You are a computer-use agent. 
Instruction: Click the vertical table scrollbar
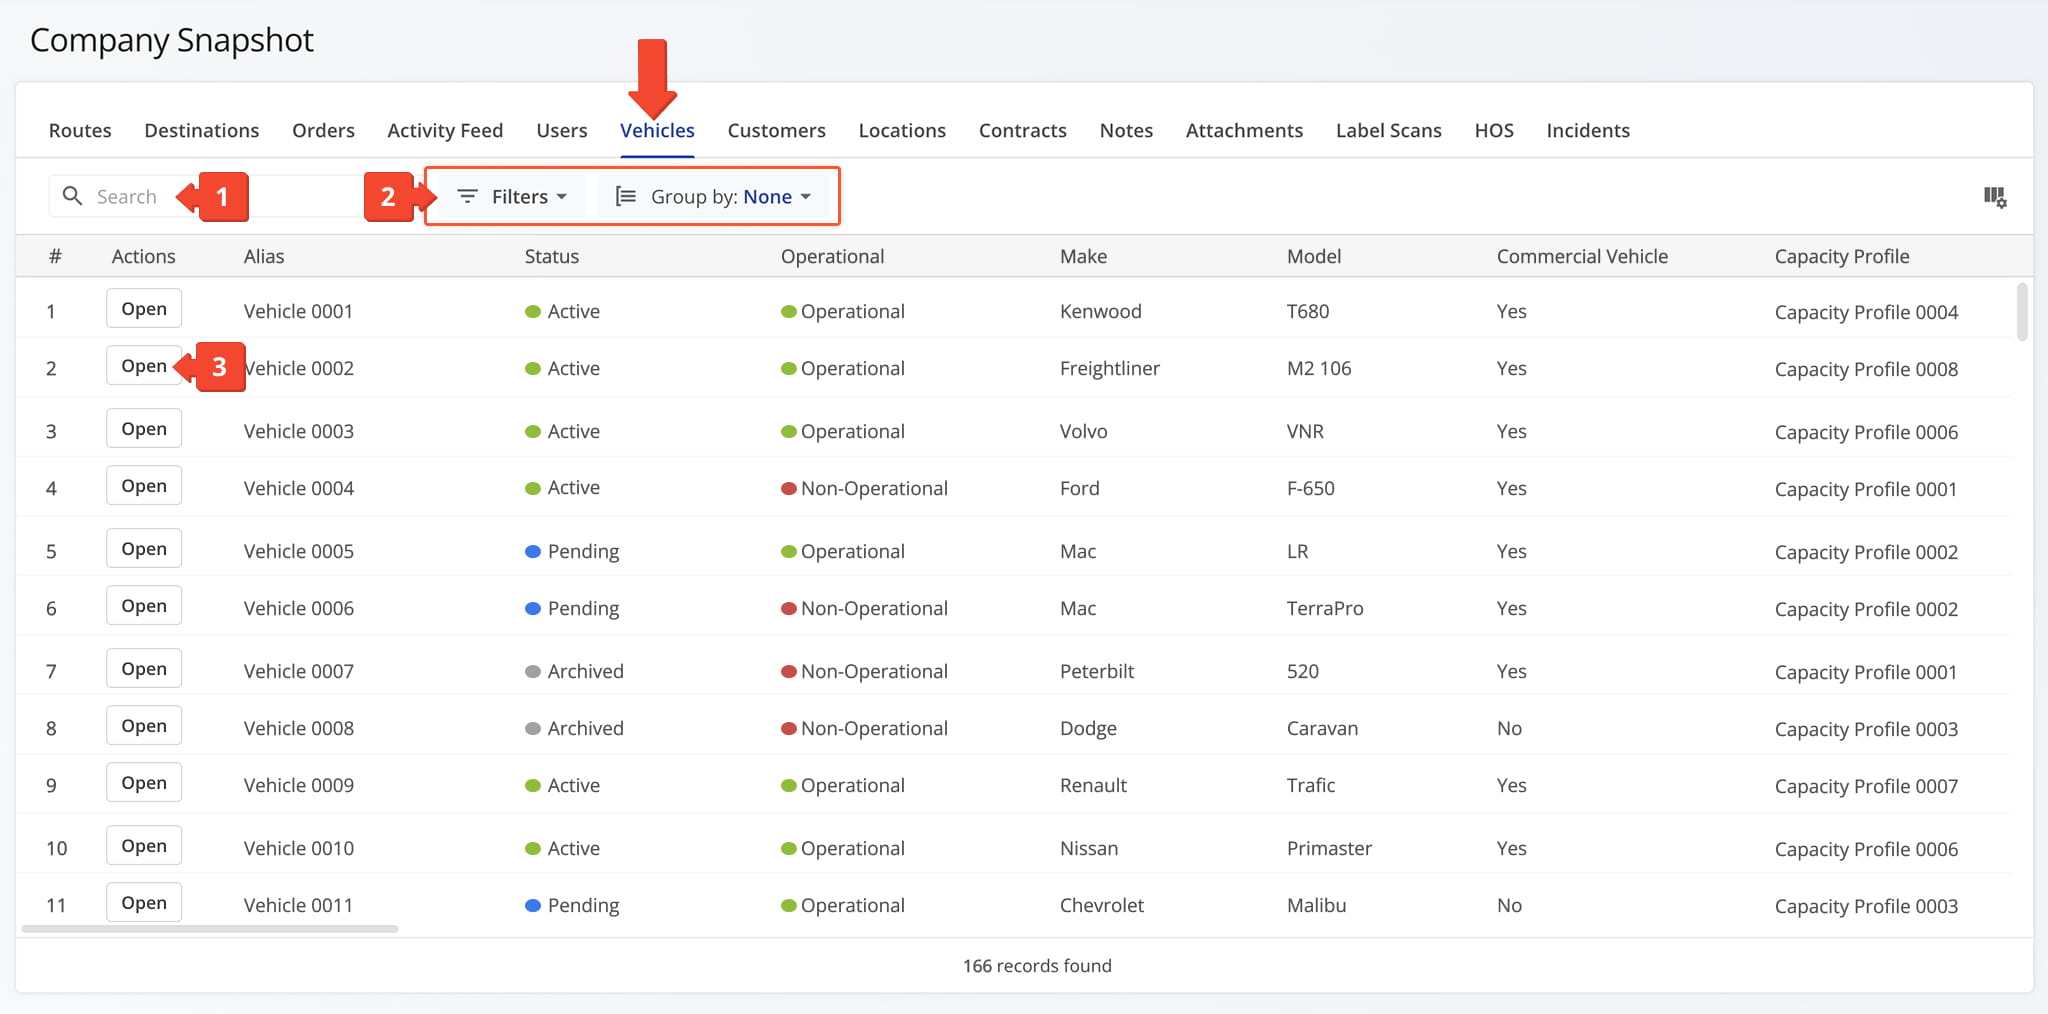(x=2022, y=312)
